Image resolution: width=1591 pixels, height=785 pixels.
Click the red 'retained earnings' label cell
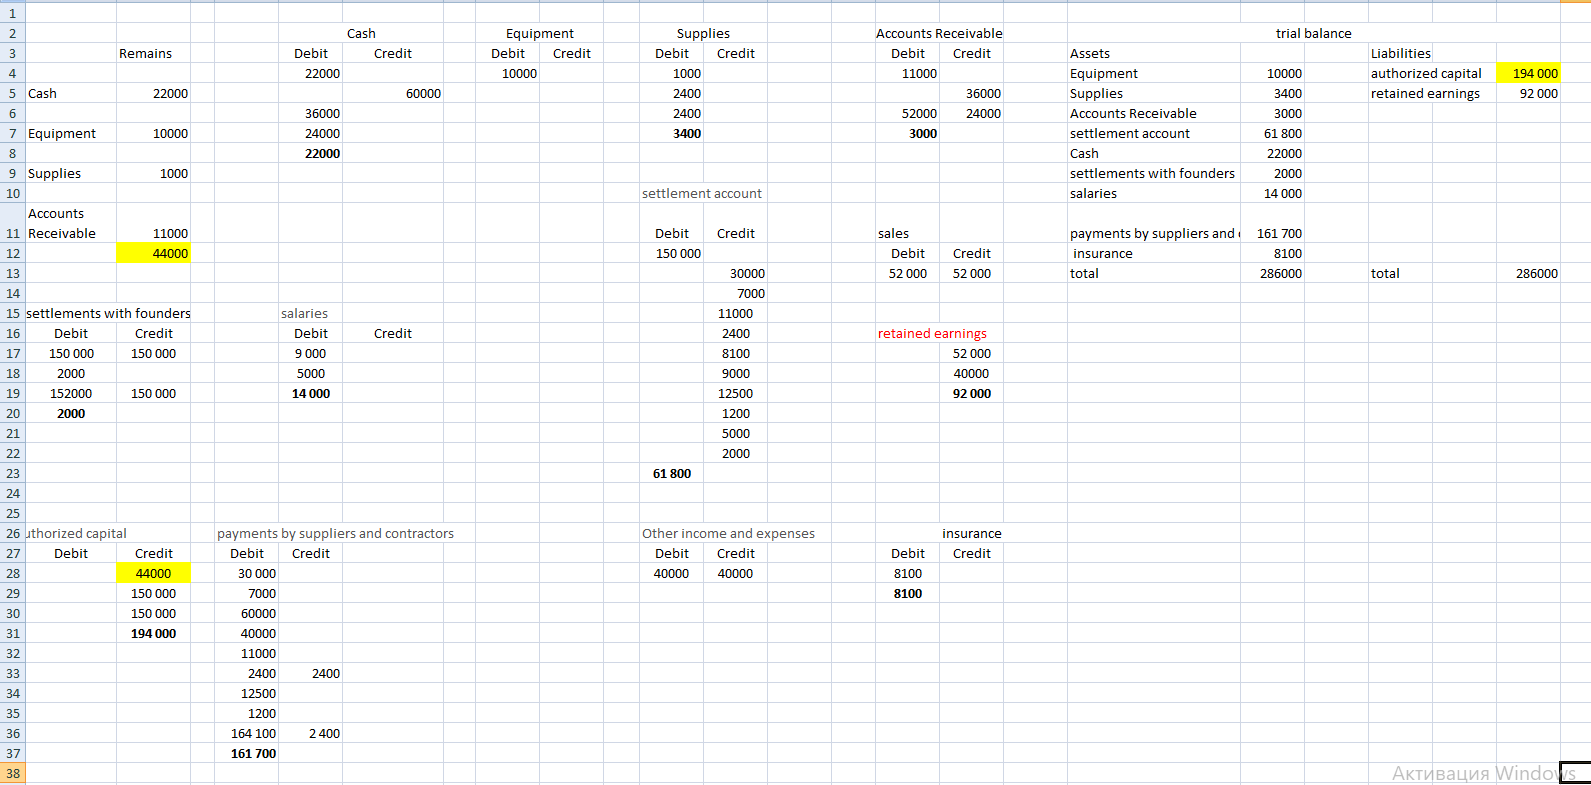(x=932, y=334)
